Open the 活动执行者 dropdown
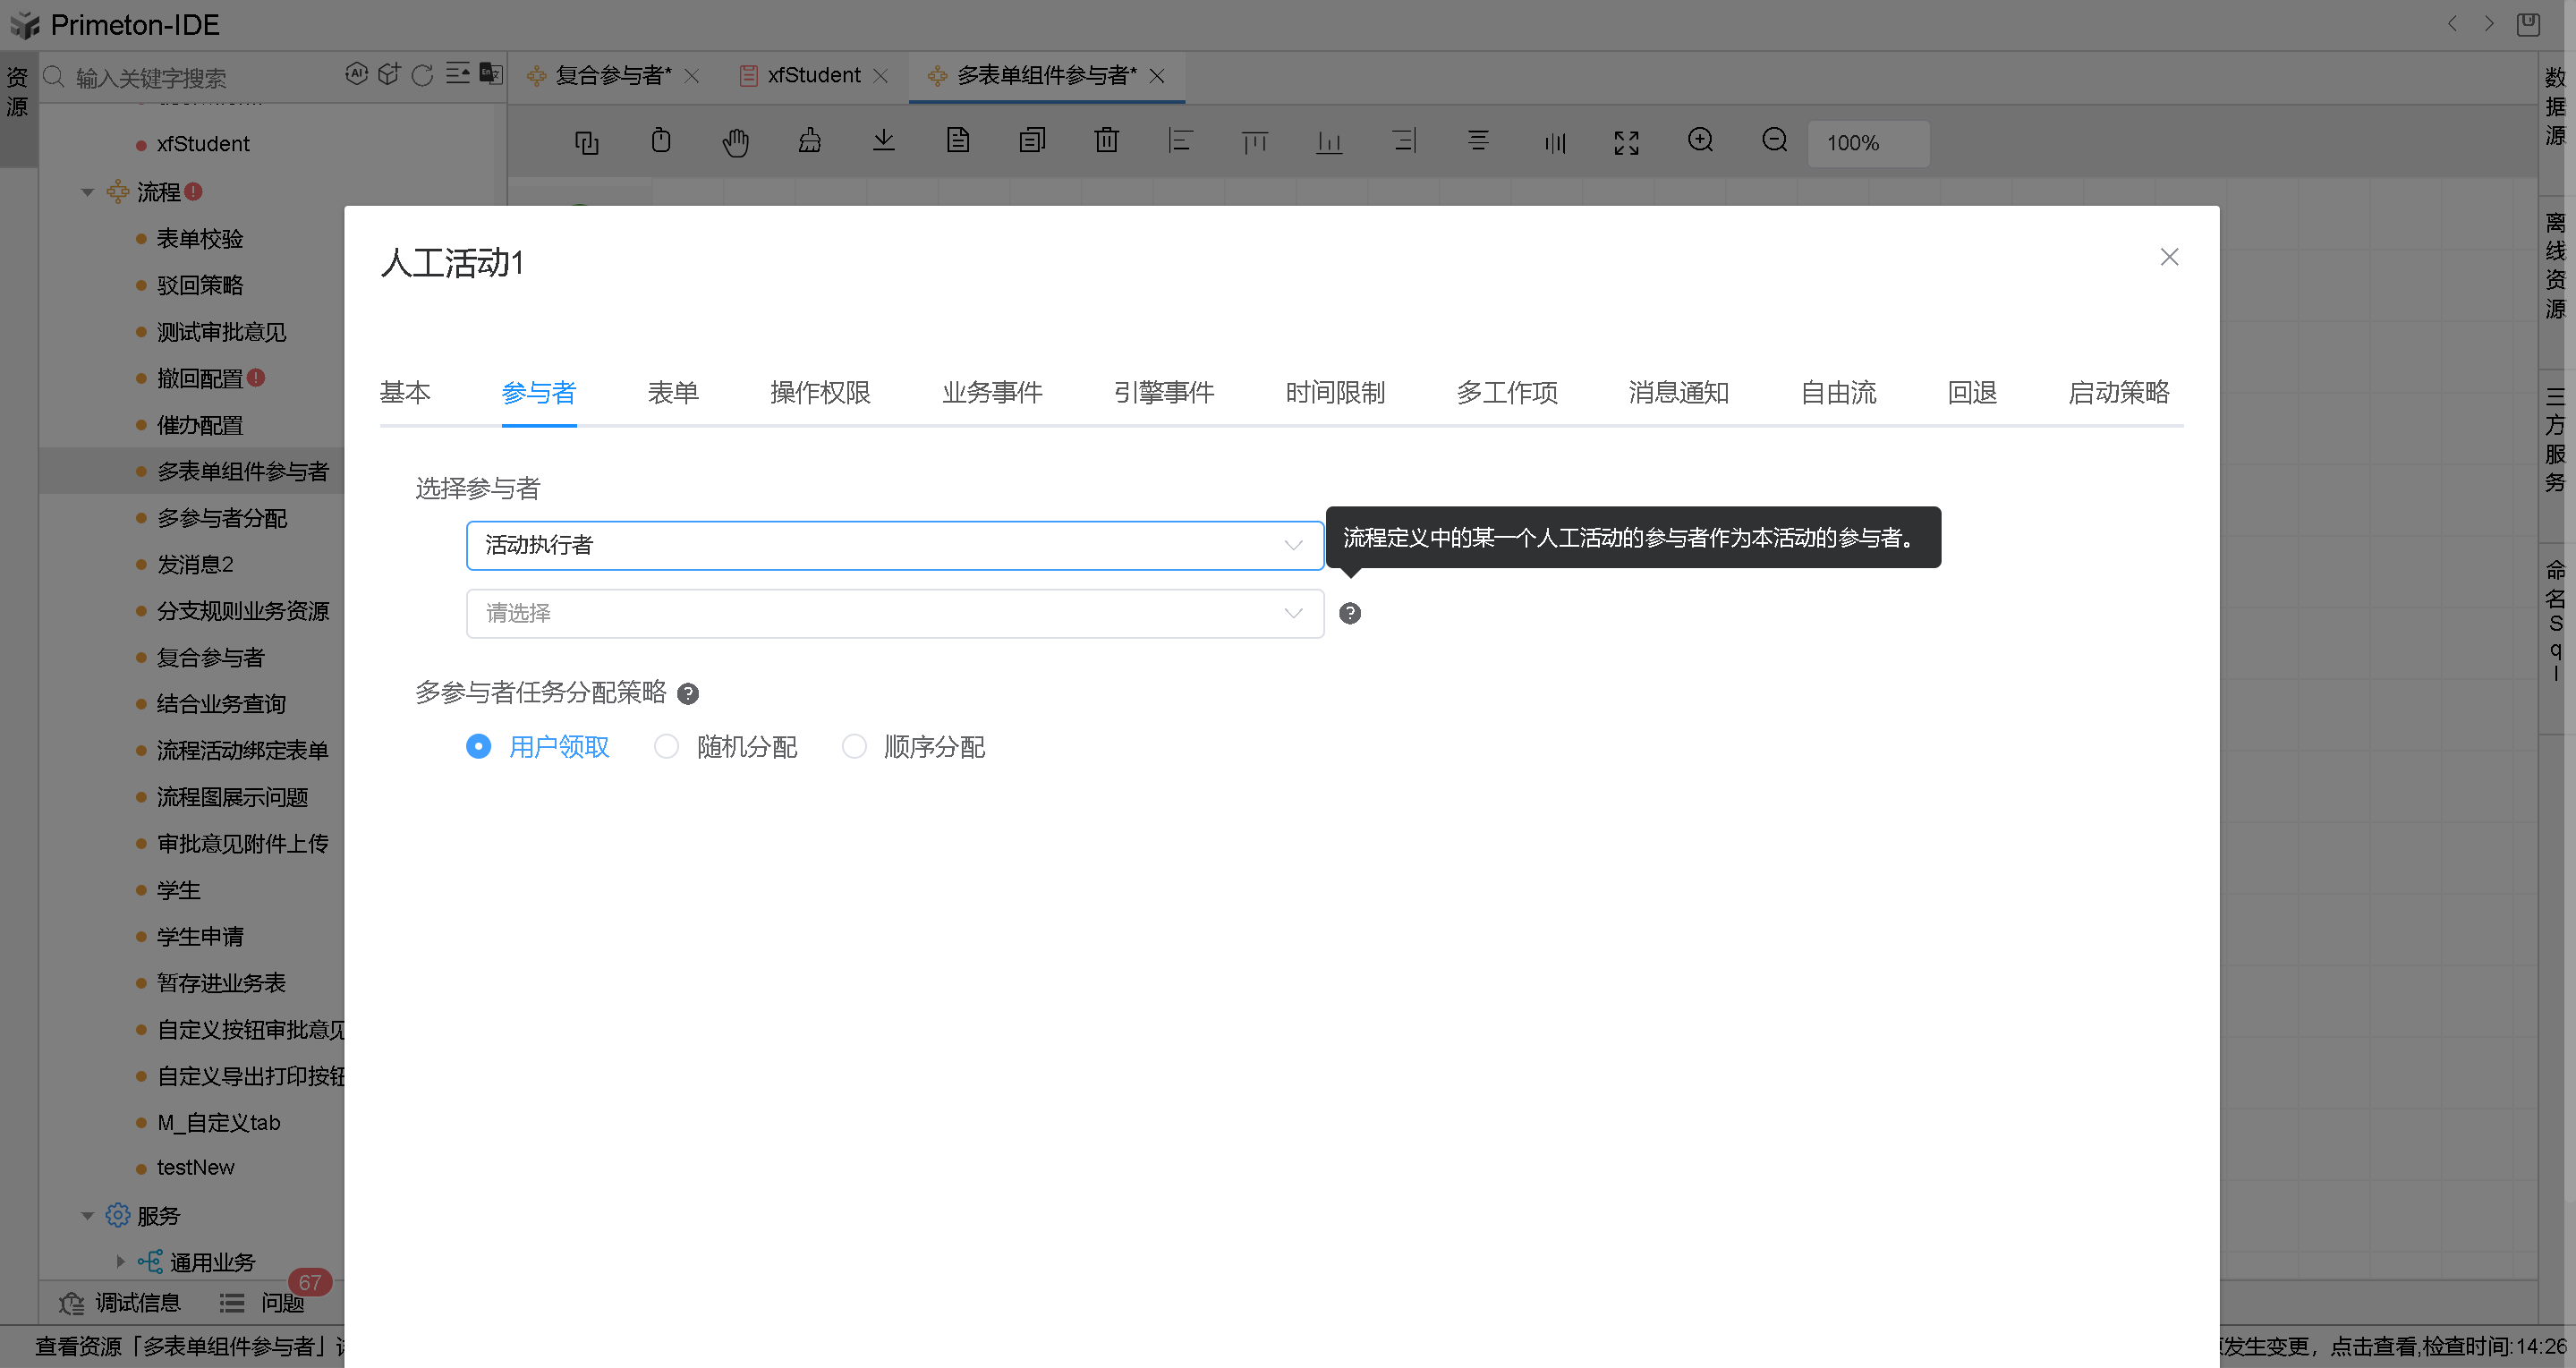Viewport: 2576px width, 1368px height. [894, 545]
